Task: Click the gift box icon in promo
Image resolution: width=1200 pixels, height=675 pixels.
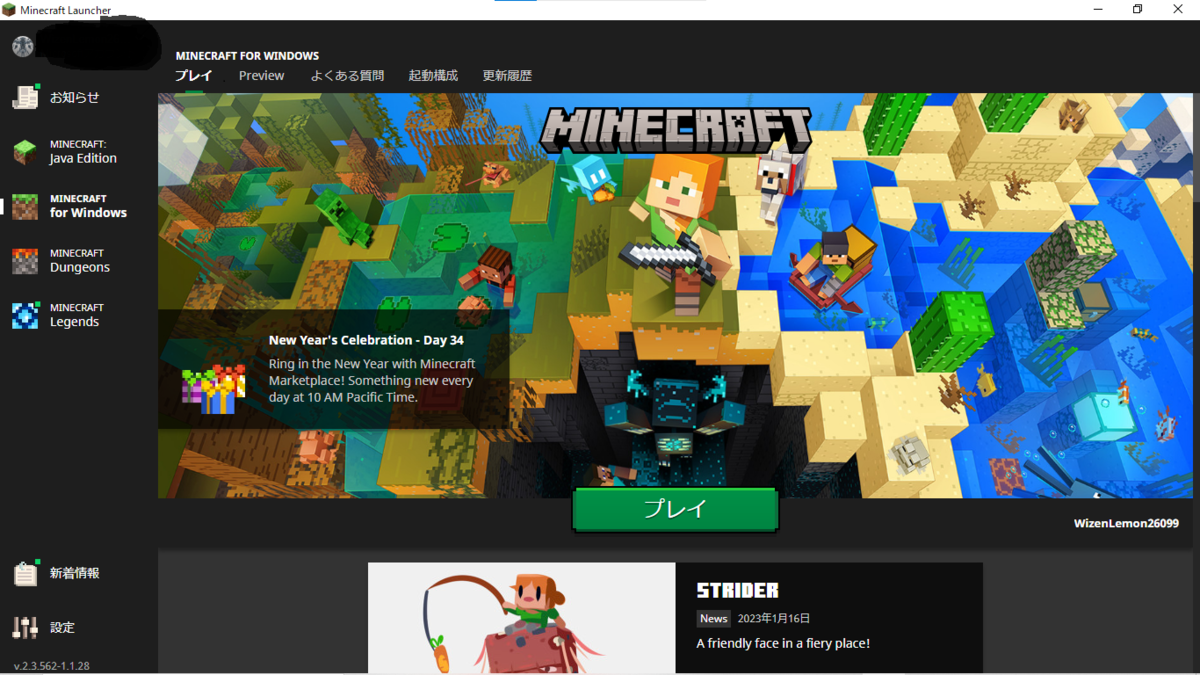Action: [213, 389]
